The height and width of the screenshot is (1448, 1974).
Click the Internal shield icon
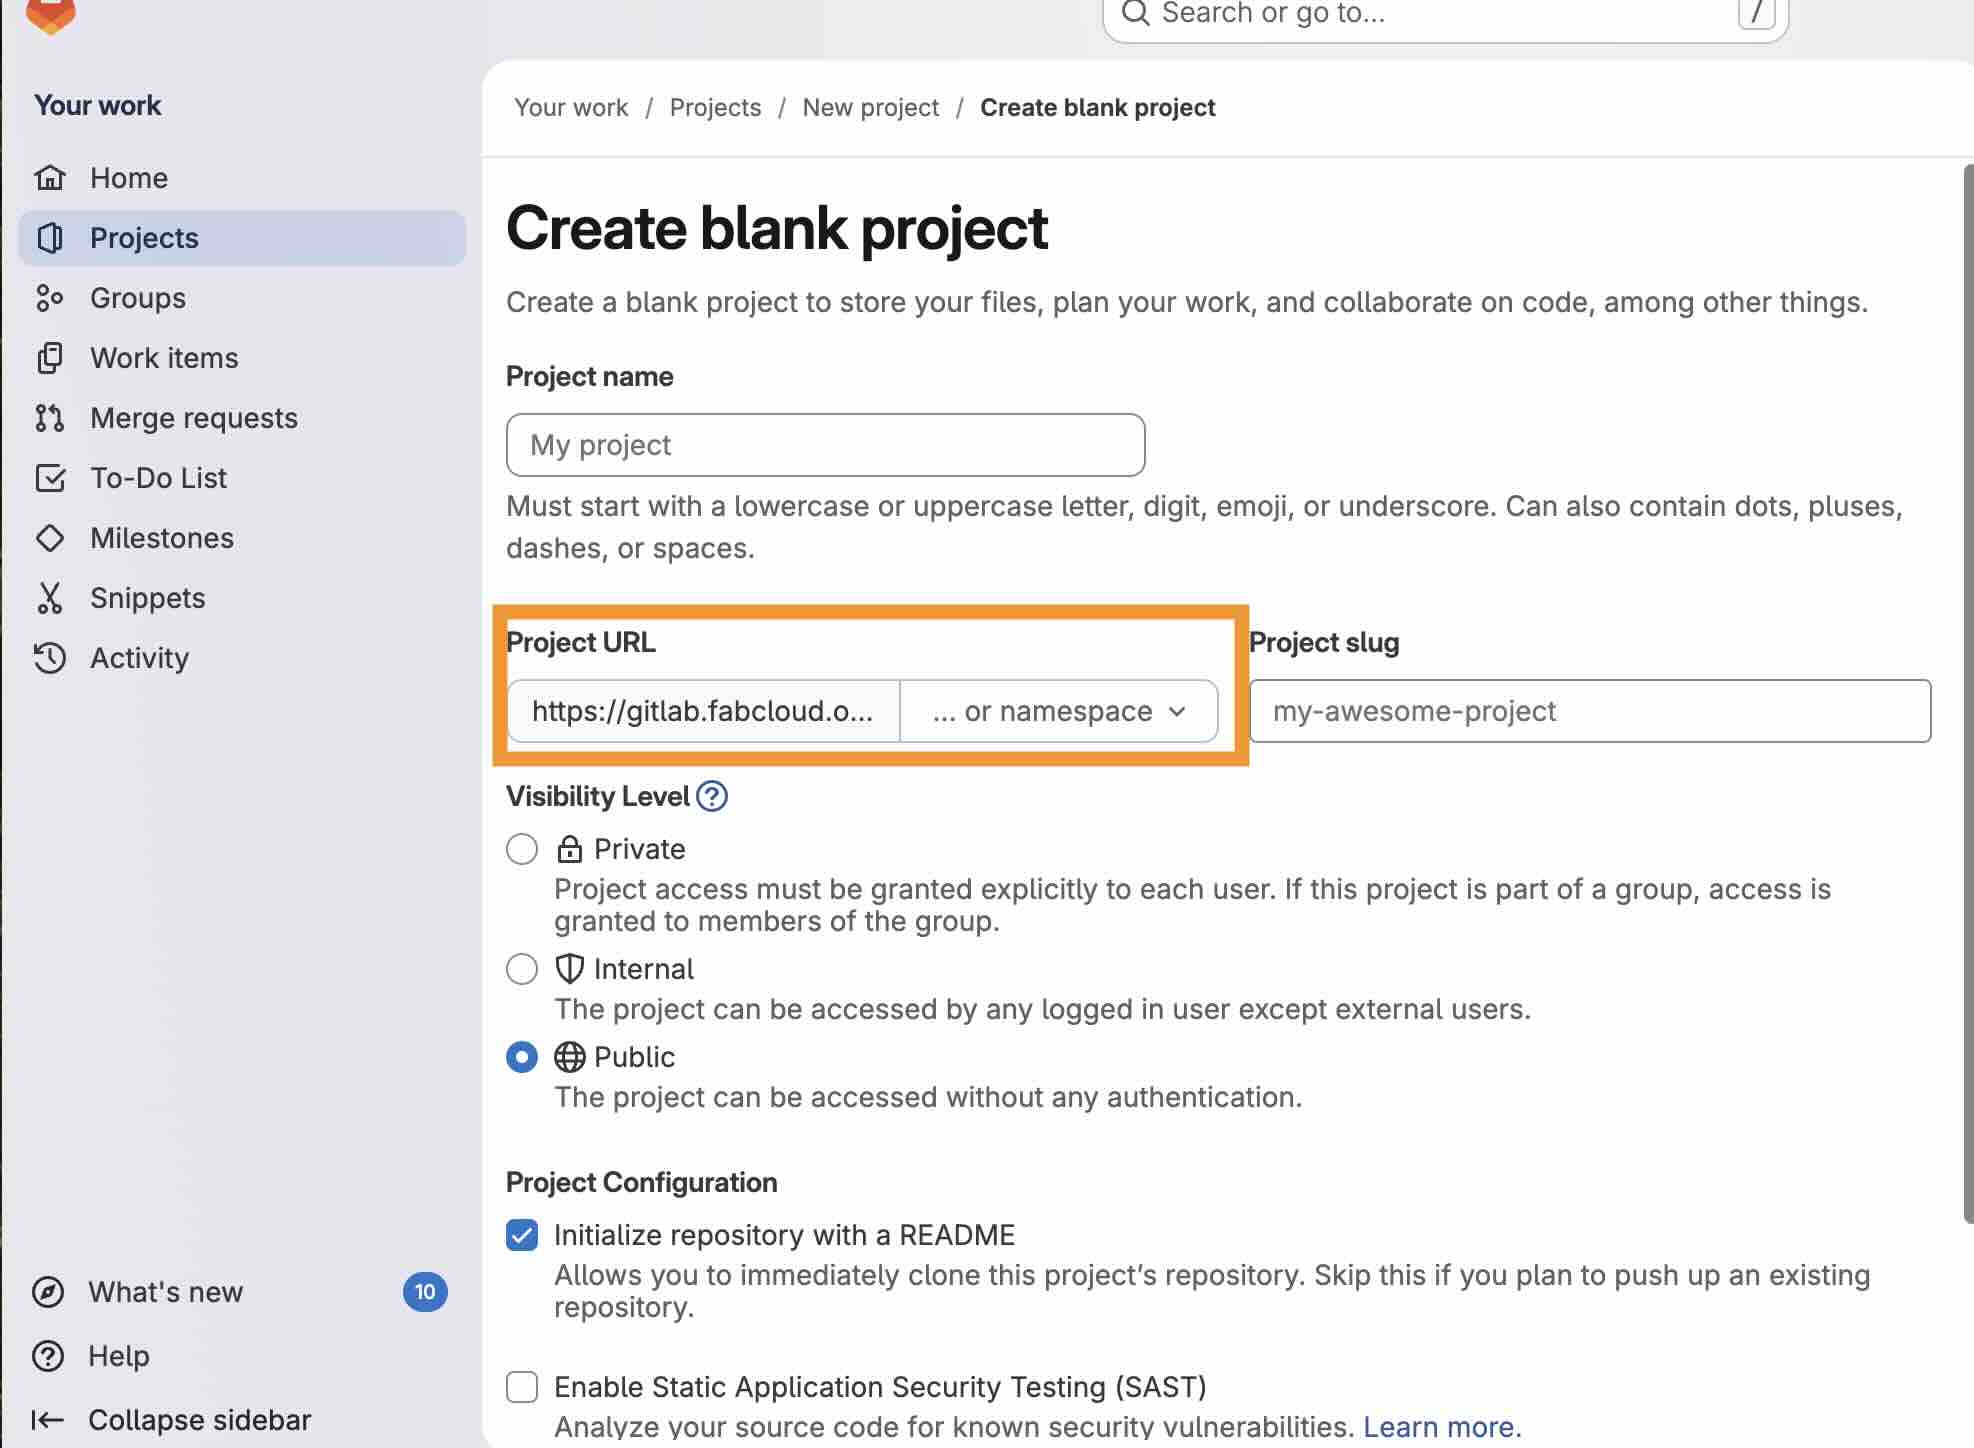tap(570, 969)
